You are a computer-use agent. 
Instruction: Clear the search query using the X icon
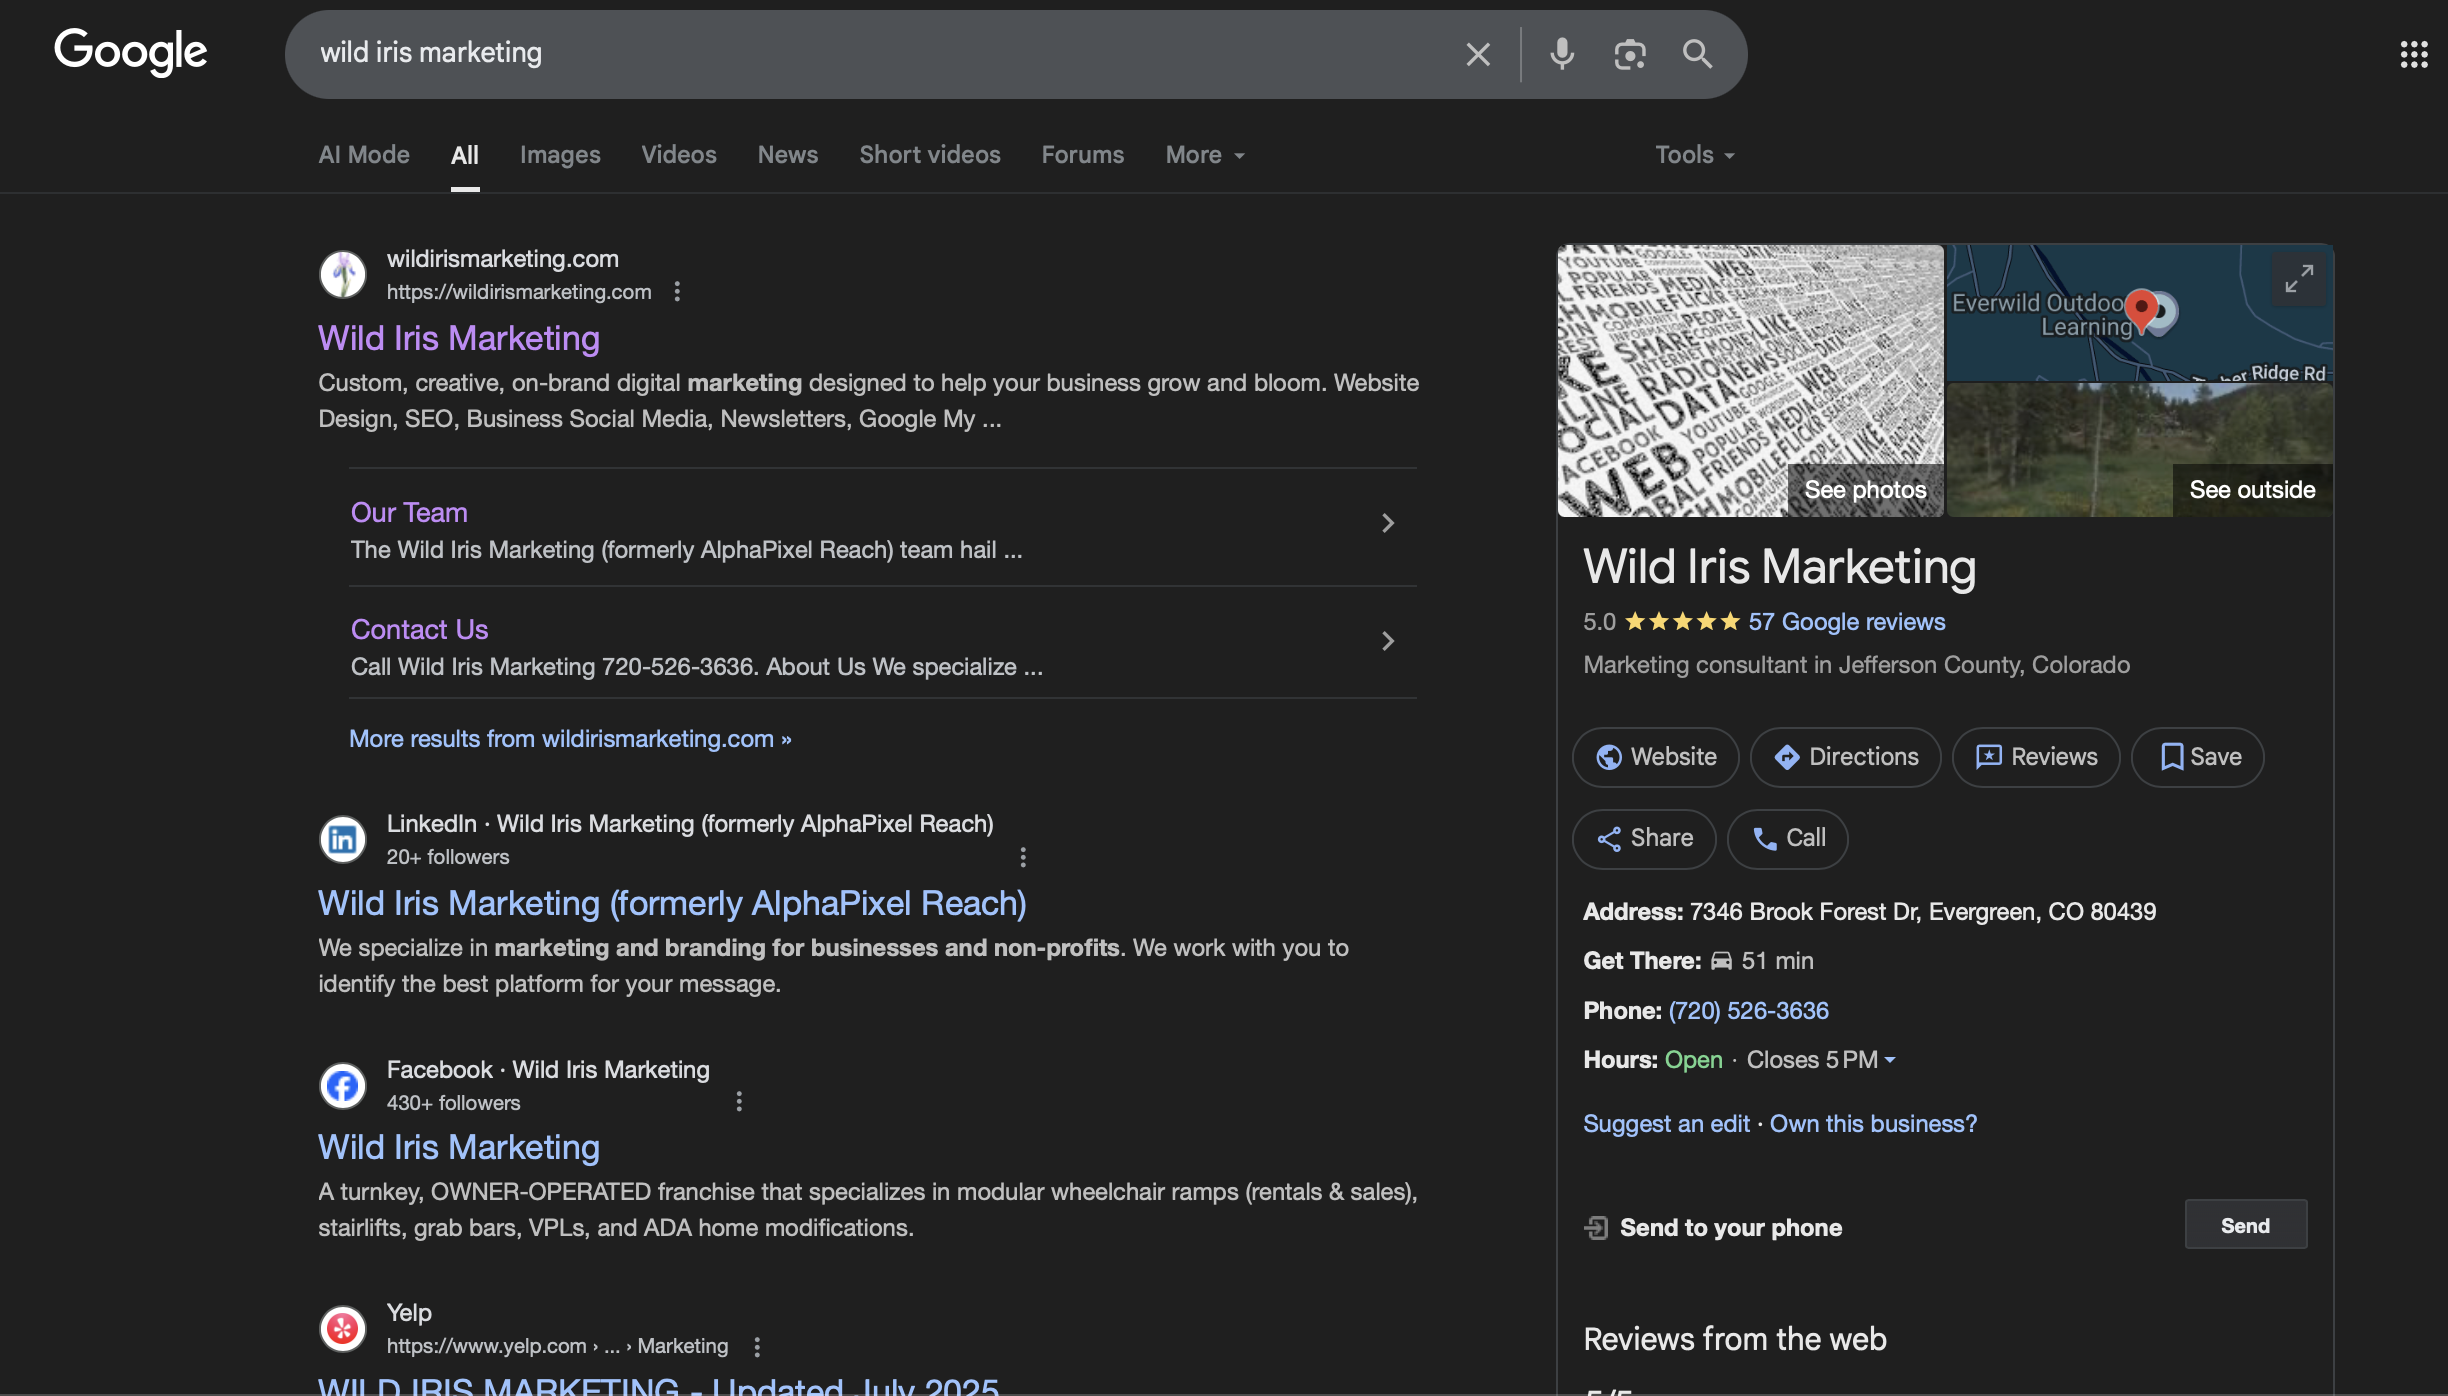click(x=1477, y=54)
